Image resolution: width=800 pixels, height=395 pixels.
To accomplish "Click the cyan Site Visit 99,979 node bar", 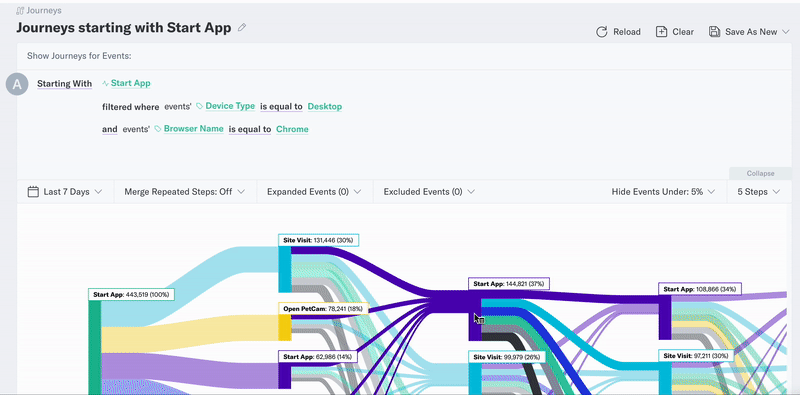I will pyautogui.click(x=475, y=379).
